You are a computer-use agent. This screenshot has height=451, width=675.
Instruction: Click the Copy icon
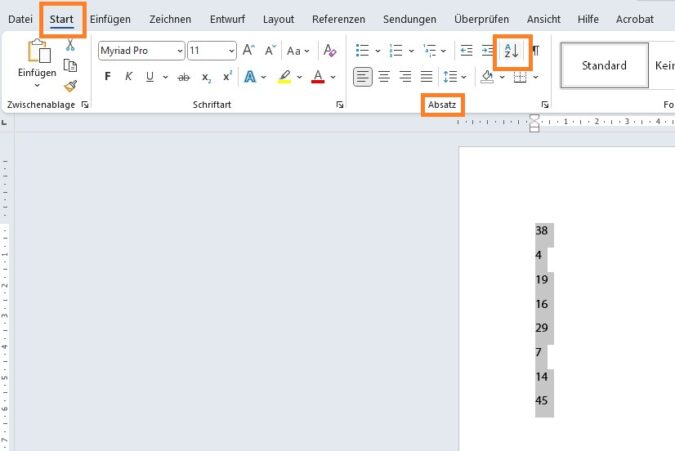point(70,66)
